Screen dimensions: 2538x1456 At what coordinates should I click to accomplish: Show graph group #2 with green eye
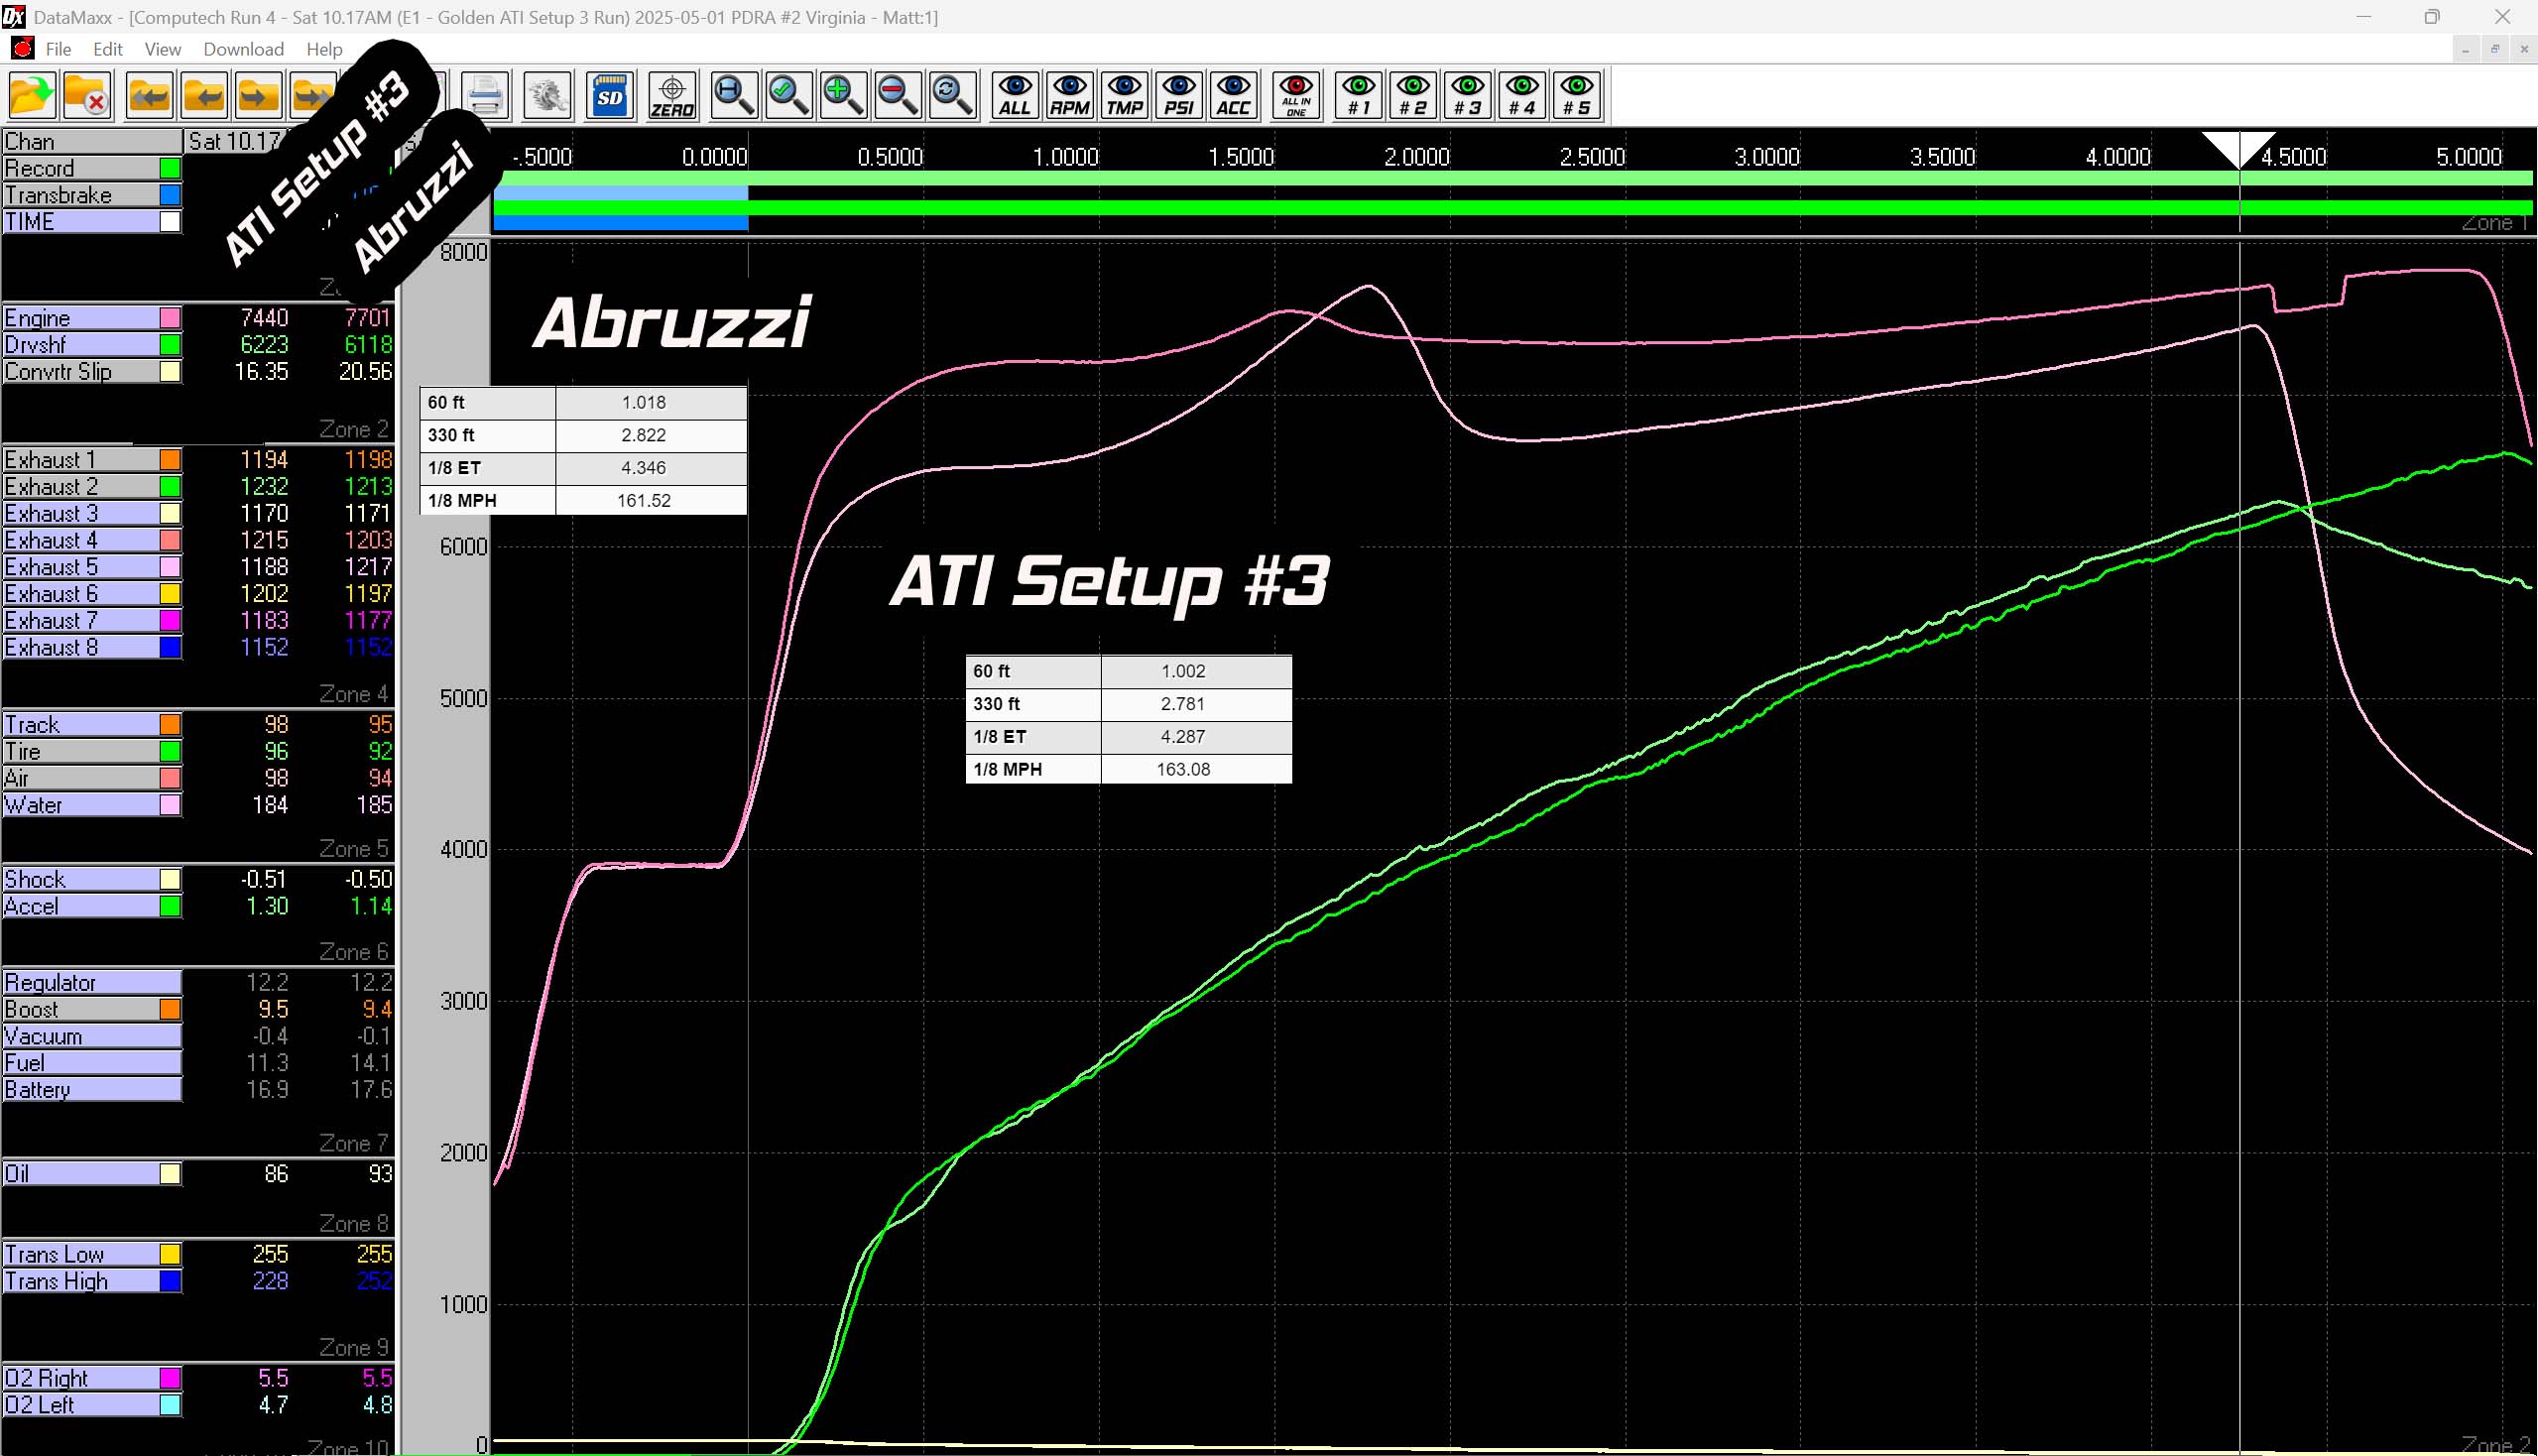click(1413, 96)
